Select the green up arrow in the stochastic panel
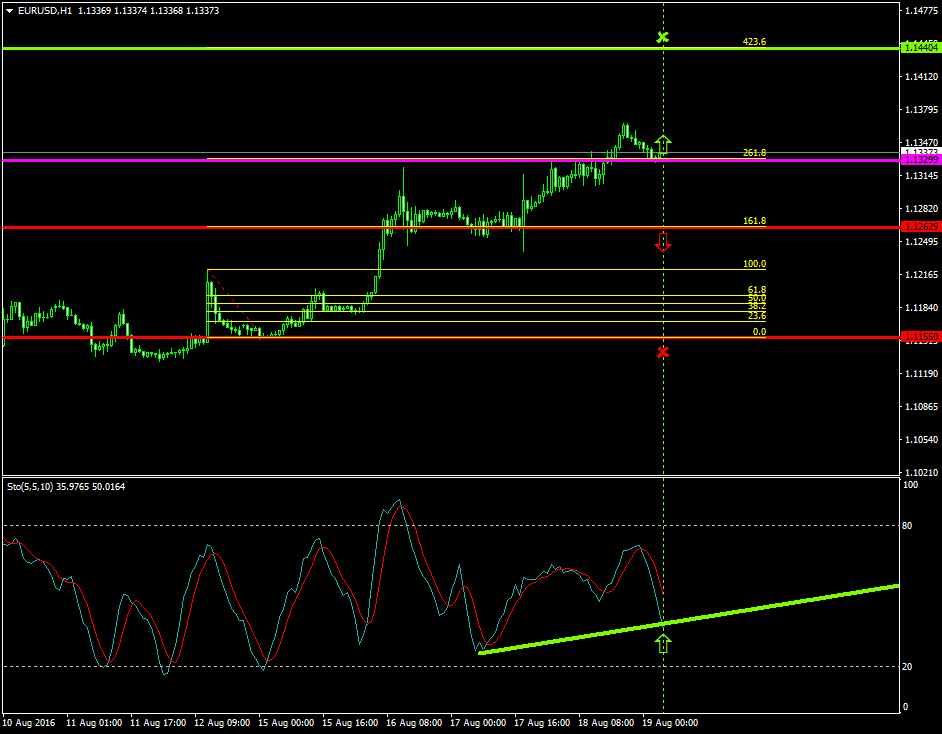Screen dimensions: 942x734 663,644
